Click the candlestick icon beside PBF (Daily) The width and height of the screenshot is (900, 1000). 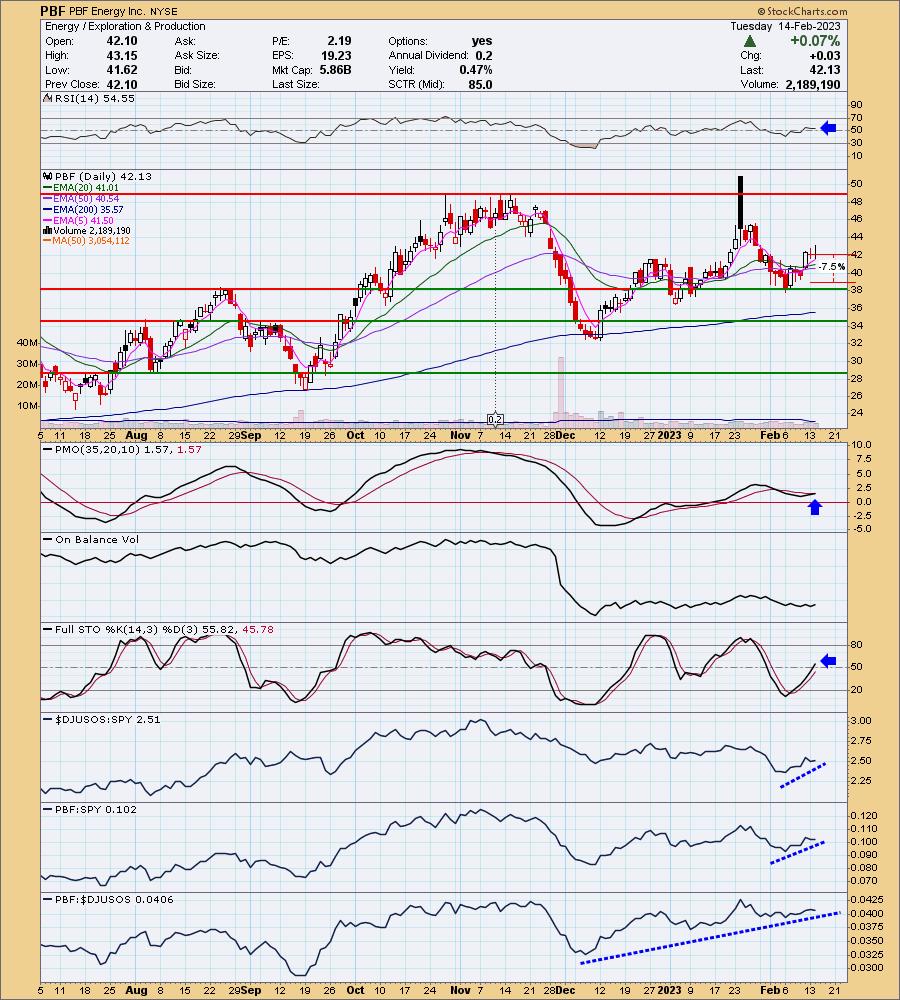[48, 177]
